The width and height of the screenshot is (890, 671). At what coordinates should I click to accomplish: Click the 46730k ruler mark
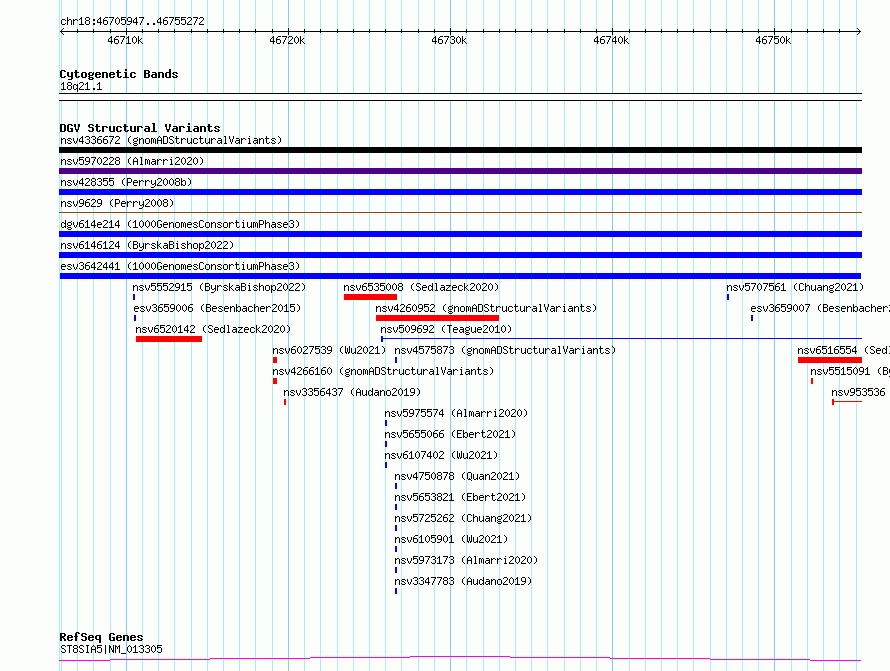point(449,40)
